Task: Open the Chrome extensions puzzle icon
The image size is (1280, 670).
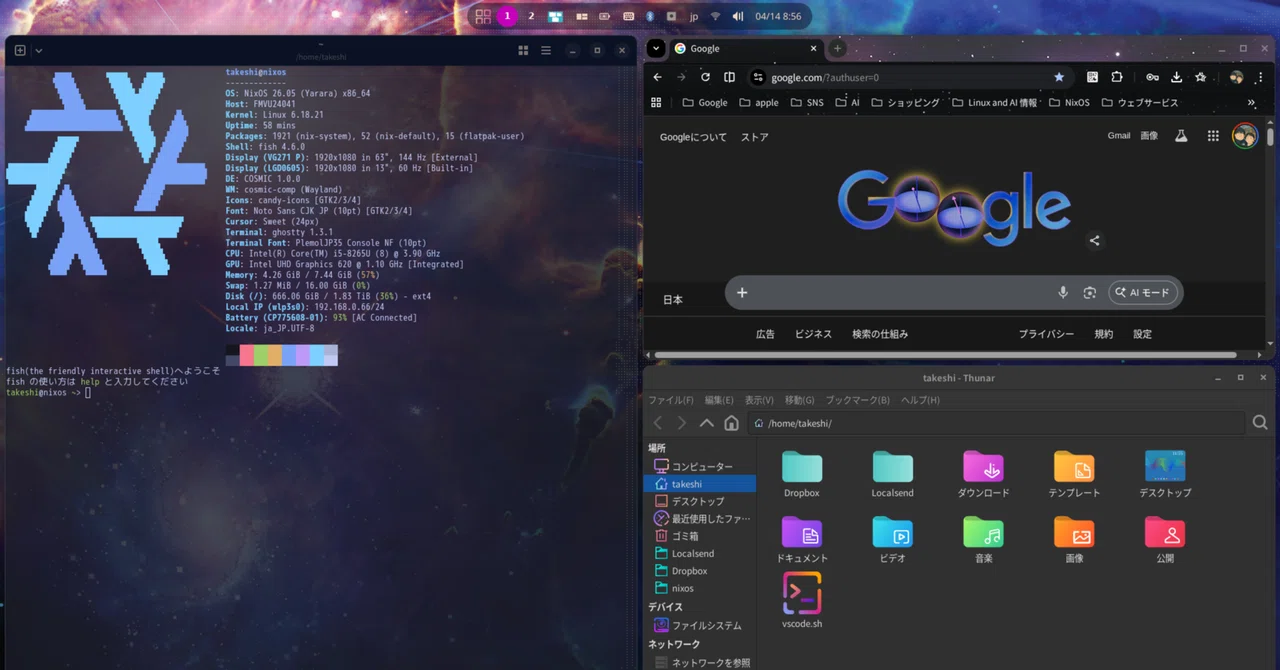Action: point(1117,77)
